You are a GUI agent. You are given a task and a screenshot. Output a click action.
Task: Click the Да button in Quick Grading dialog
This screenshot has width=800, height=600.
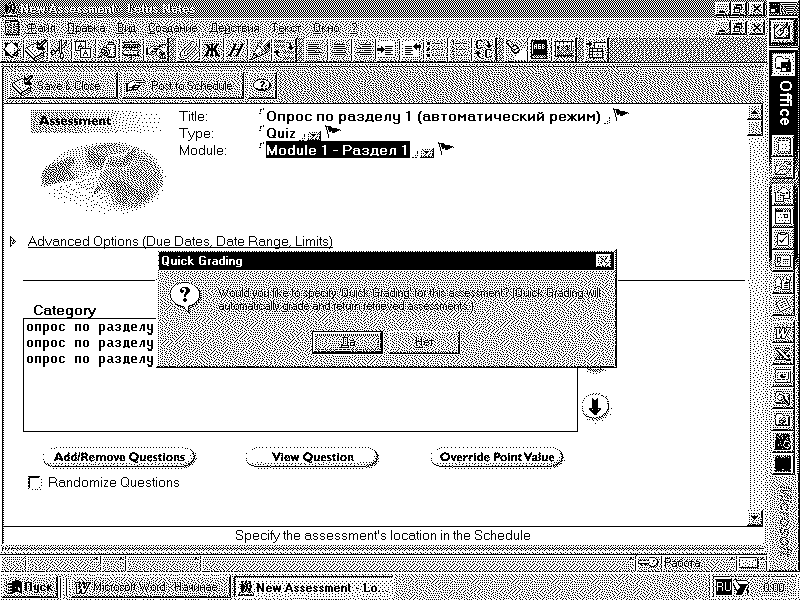347,343
